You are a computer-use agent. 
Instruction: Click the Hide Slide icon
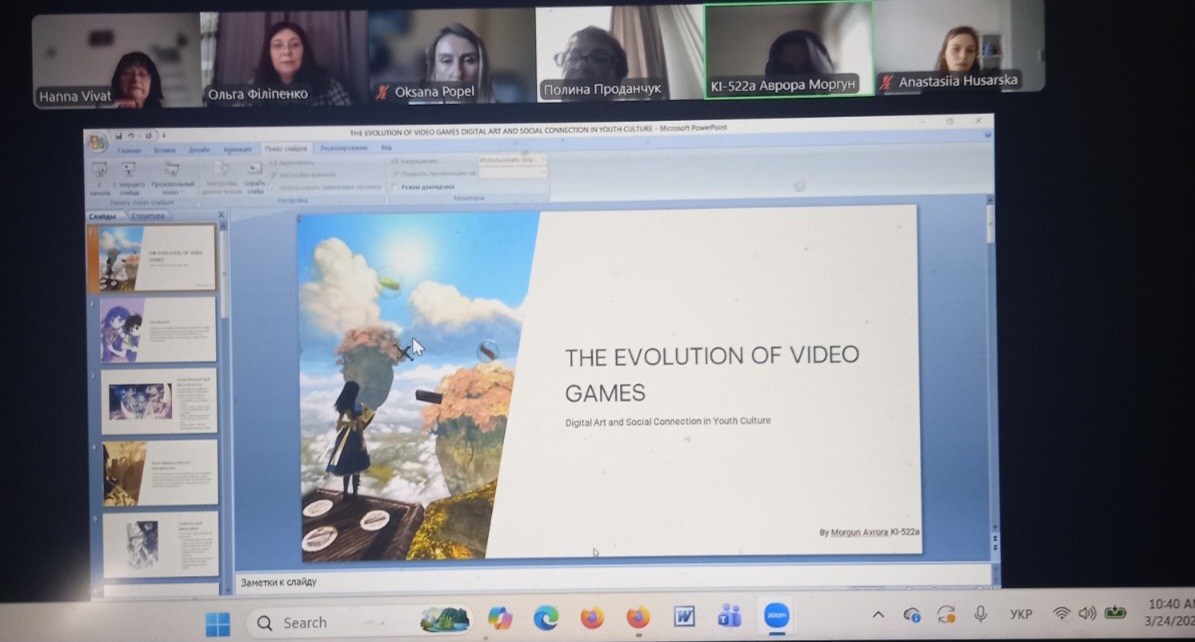[x=254, y=170]
